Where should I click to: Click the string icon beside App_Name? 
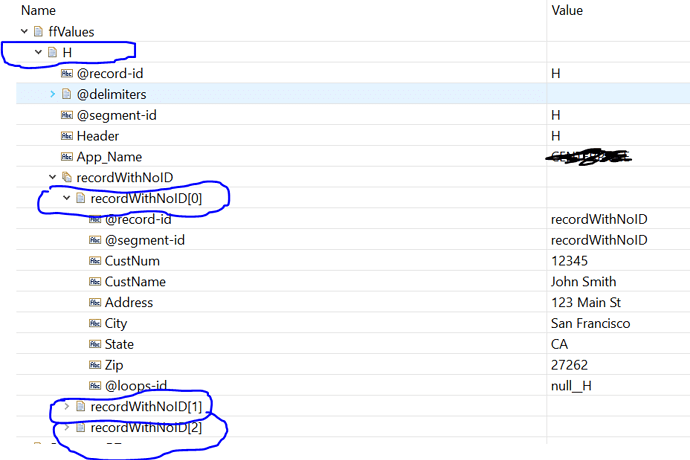click(67, 157)
